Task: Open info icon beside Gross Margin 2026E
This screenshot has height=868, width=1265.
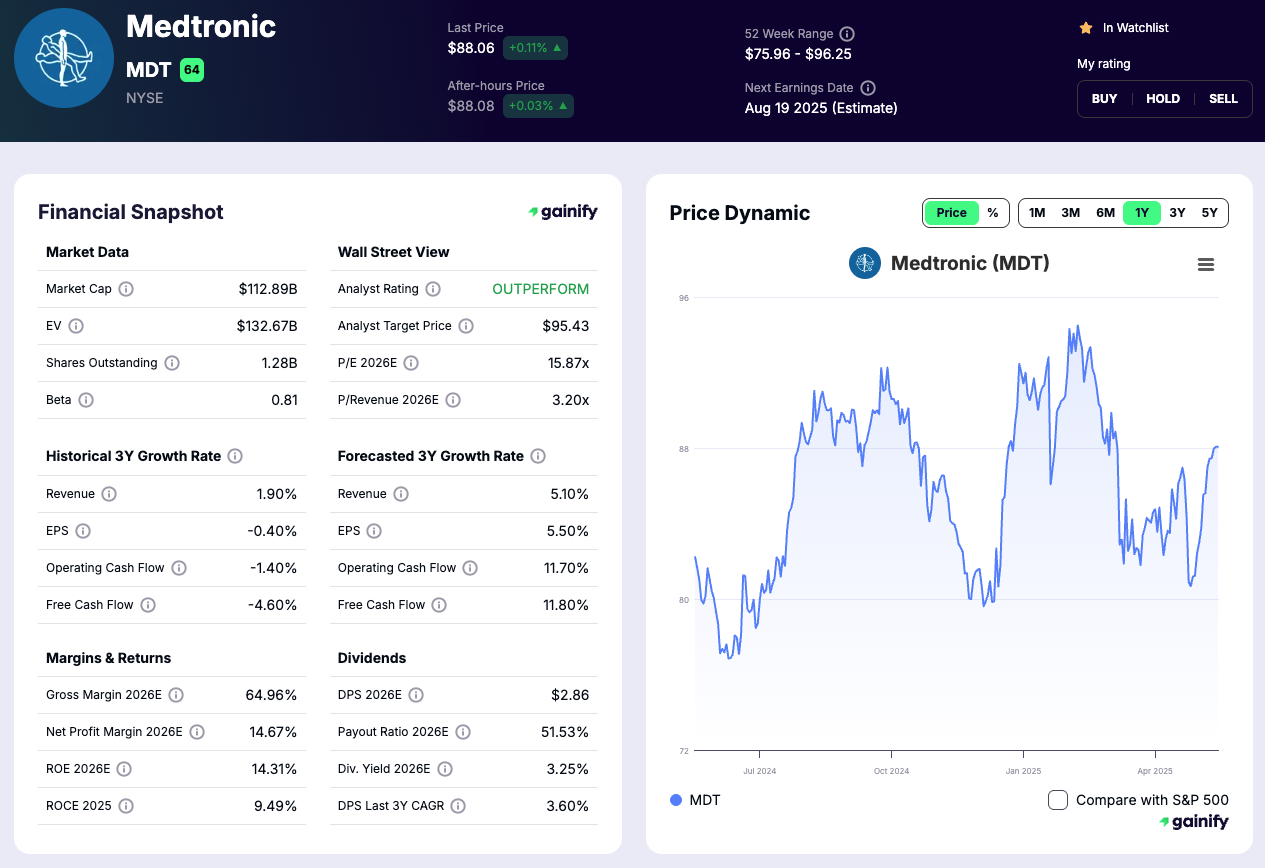Action: tap(176, 695)
